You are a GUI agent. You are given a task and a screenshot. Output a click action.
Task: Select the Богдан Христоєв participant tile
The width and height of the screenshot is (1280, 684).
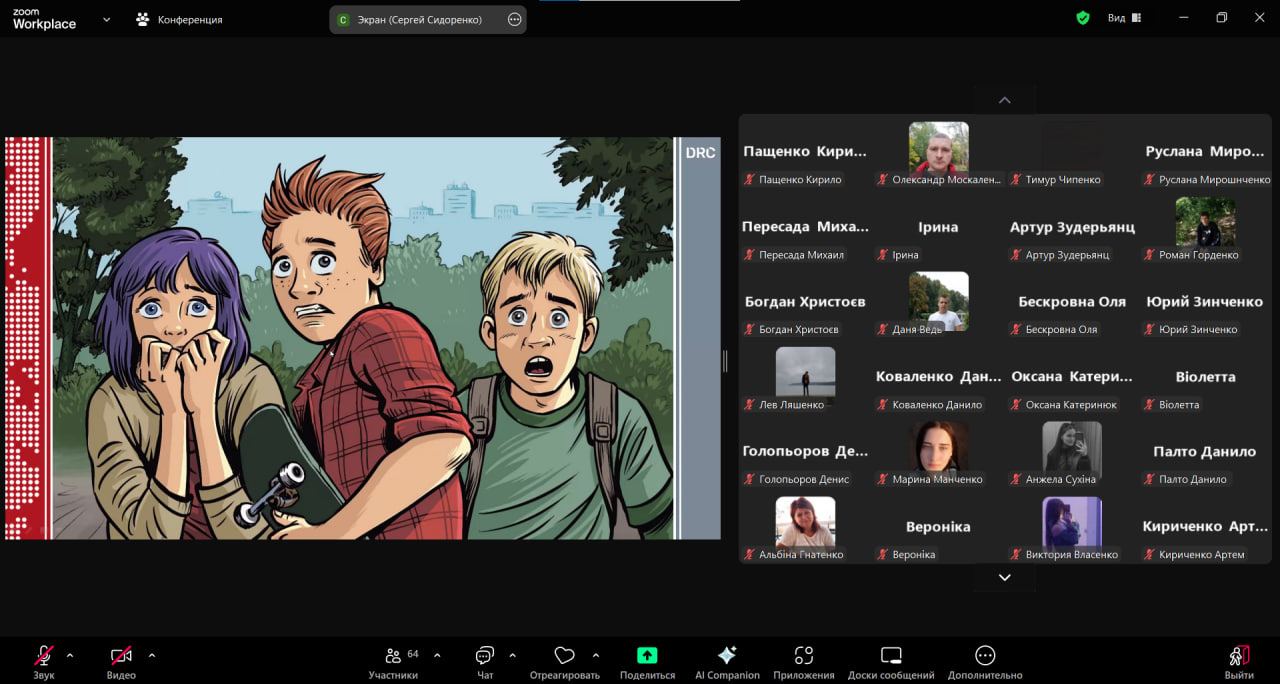805,302
